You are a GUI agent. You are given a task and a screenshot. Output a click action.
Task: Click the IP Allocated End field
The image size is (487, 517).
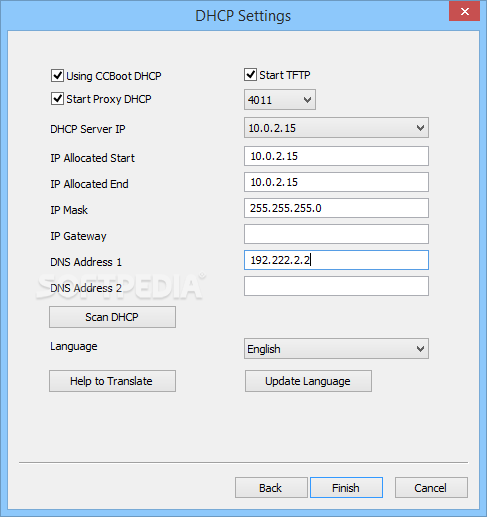(x=336, y=182)
